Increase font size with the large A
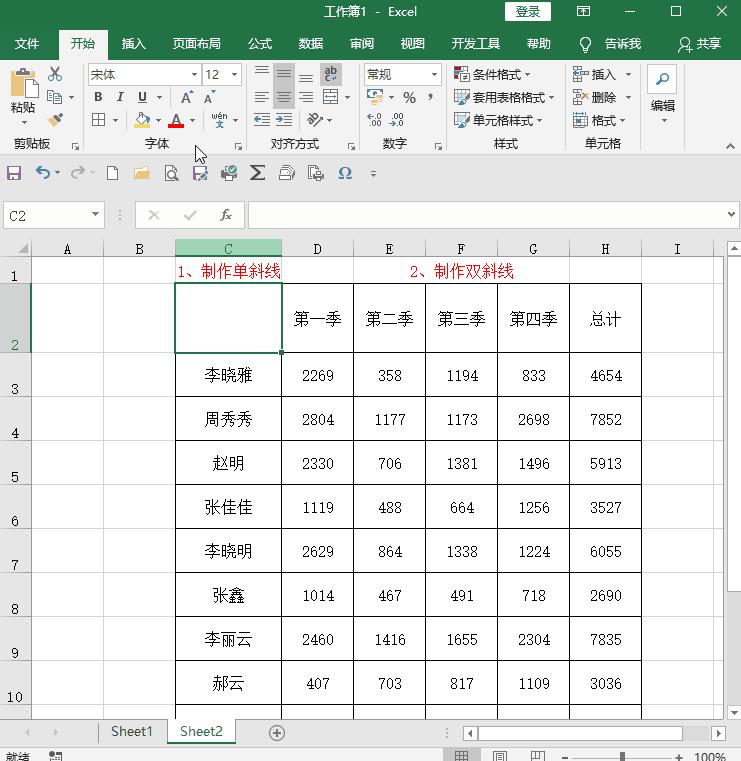Screen dimensions: 741x761 [x=187, y=98]
